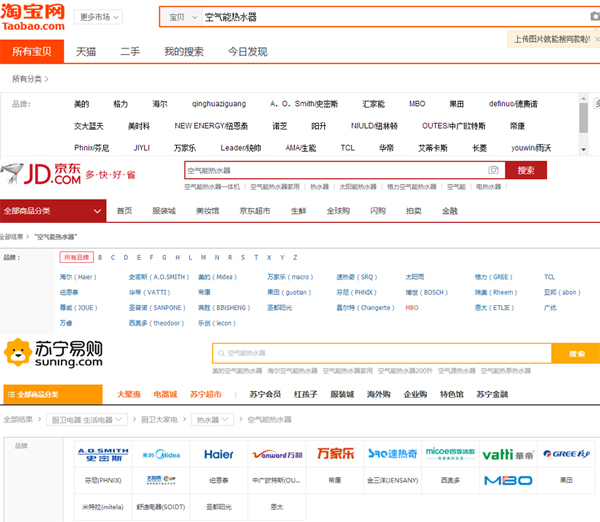Click the Taobao brand list scrollbar
This screenshot has width=600, height=522.
point(583,118)
